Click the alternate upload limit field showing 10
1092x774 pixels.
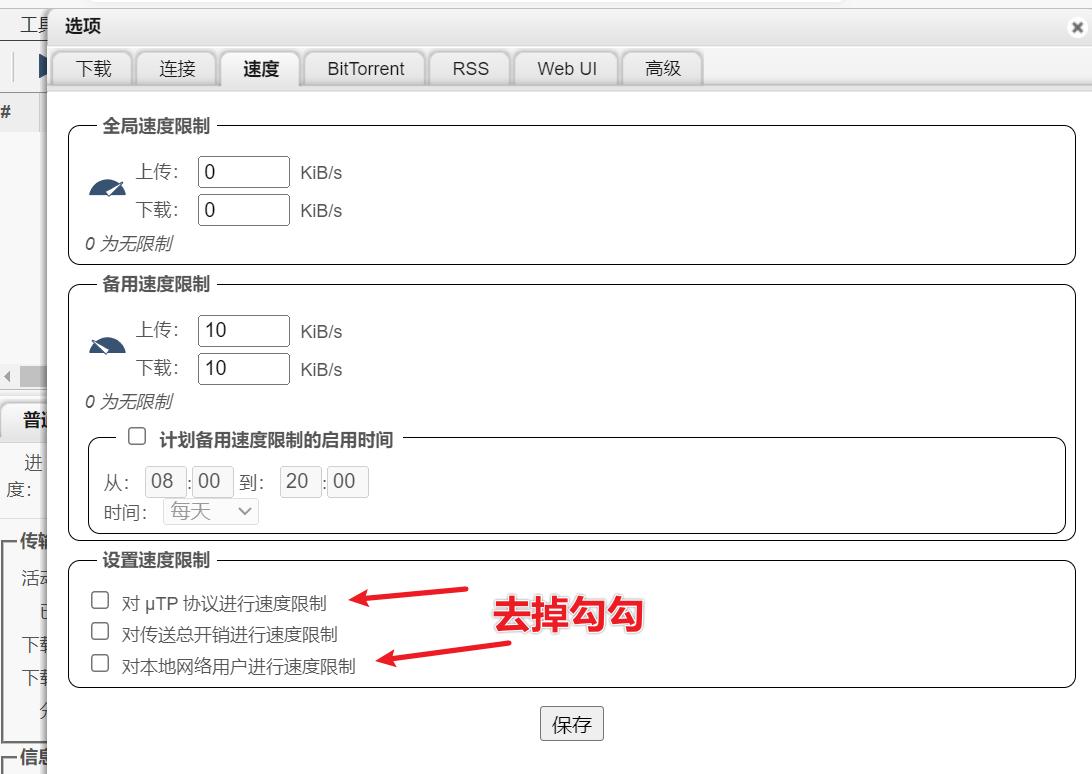coord(243,330)
